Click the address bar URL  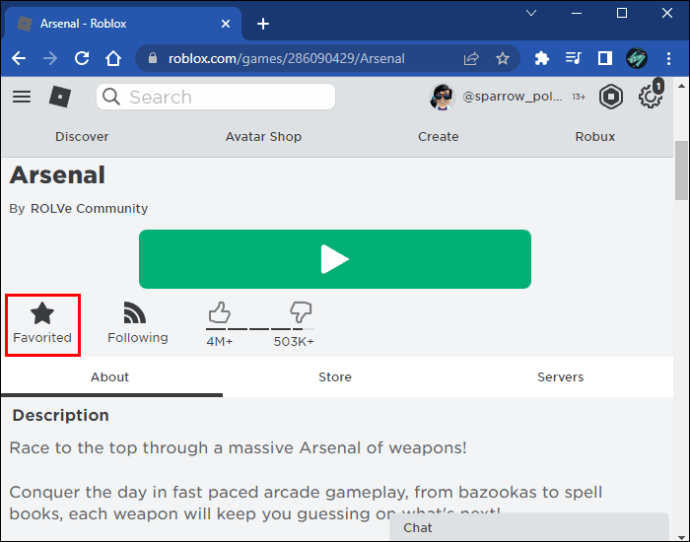point(286,59)
